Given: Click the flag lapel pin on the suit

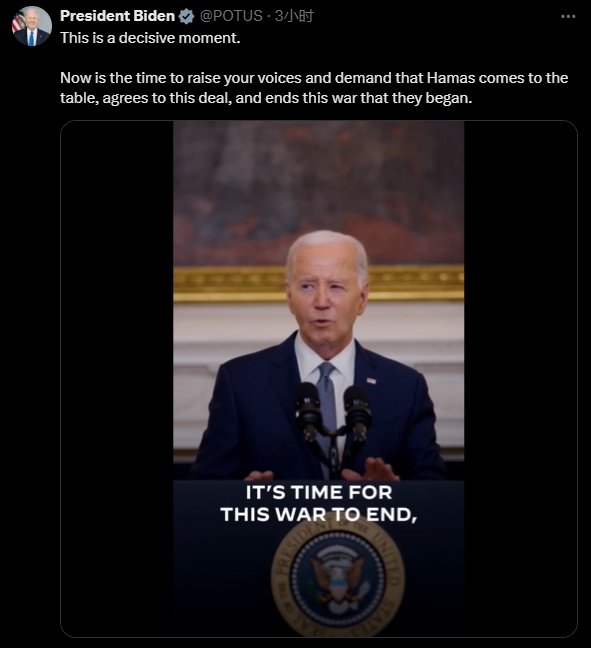Looking at the screenshot, I should [x=371, y=380].
